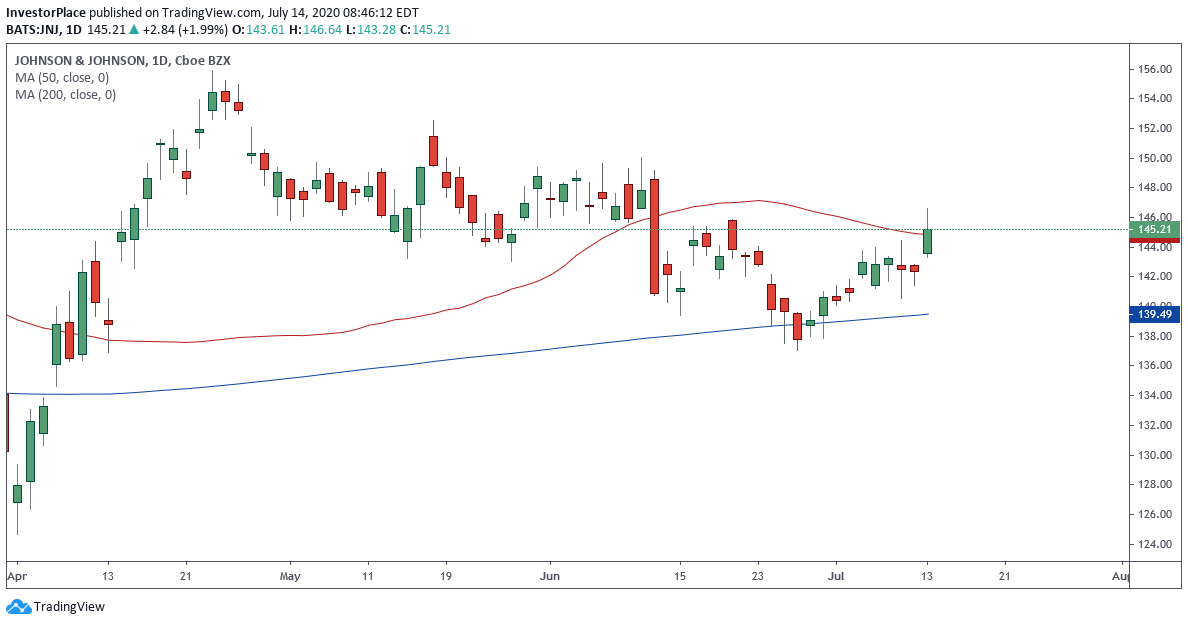
Task: Select the BATS:JNJ ticker symbol text
Action: point(31,30)
